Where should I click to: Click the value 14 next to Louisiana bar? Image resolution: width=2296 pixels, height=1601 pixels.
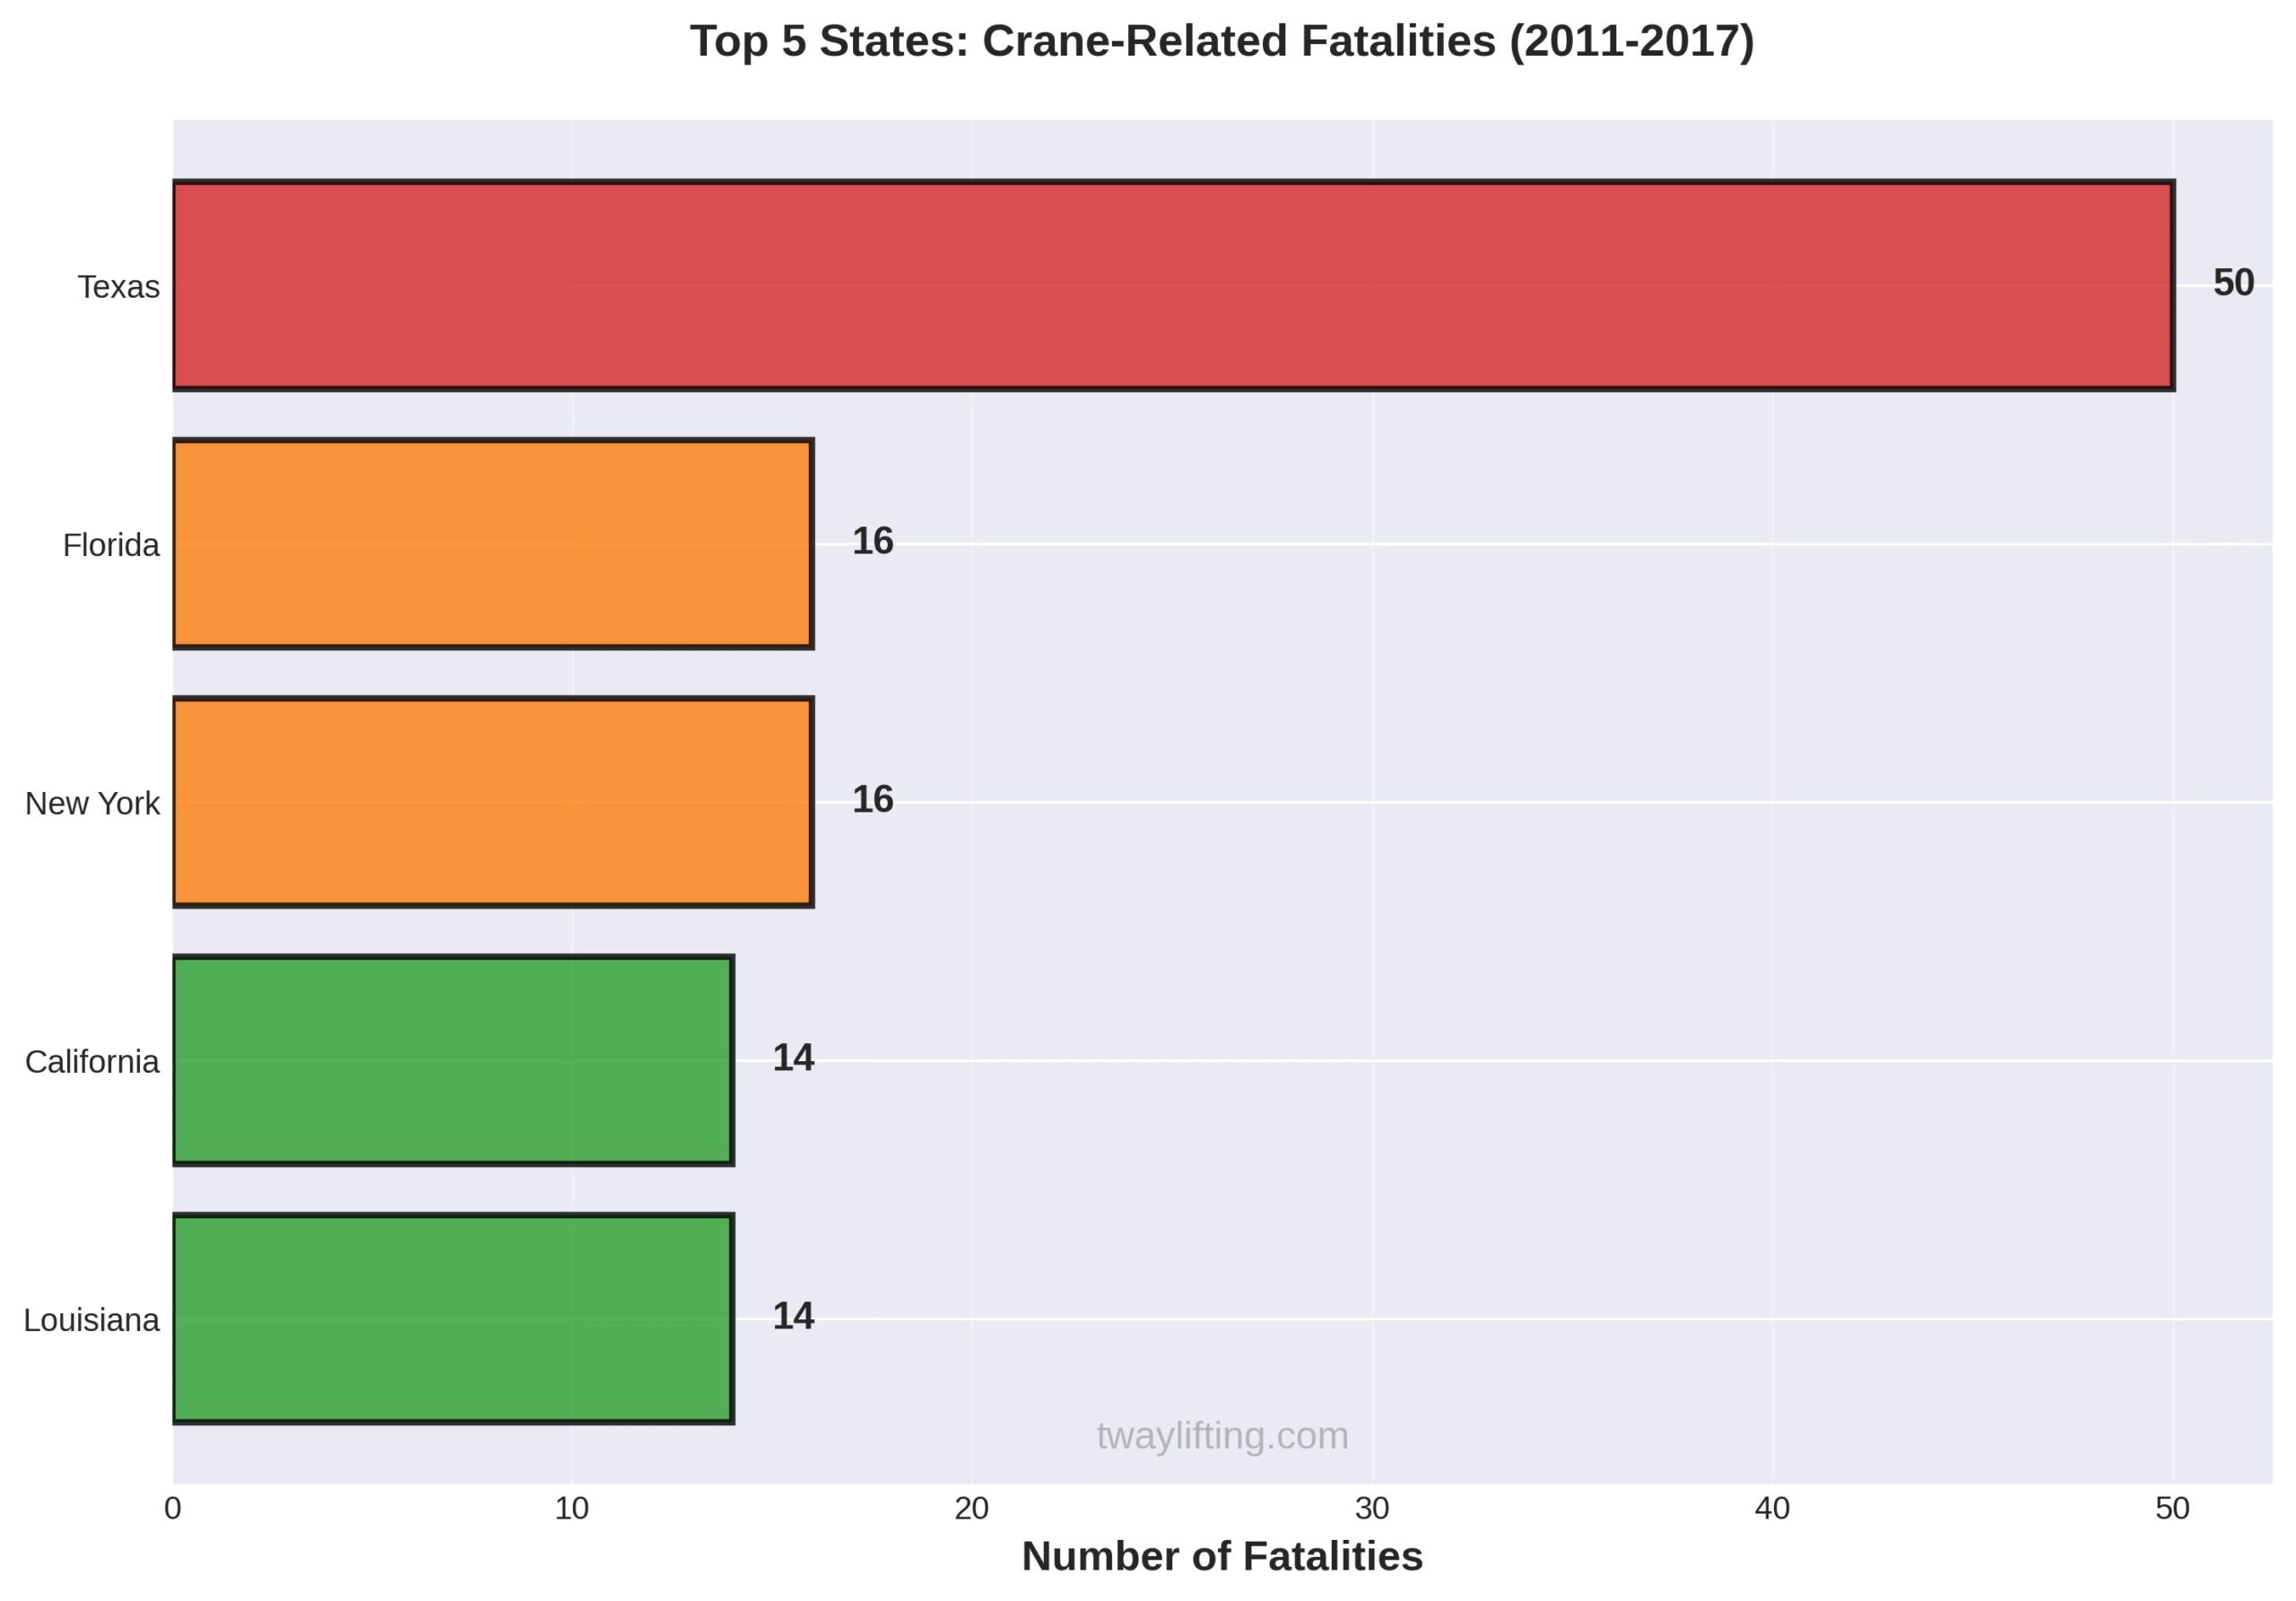pyautogui.click(x=793, y=1316)
